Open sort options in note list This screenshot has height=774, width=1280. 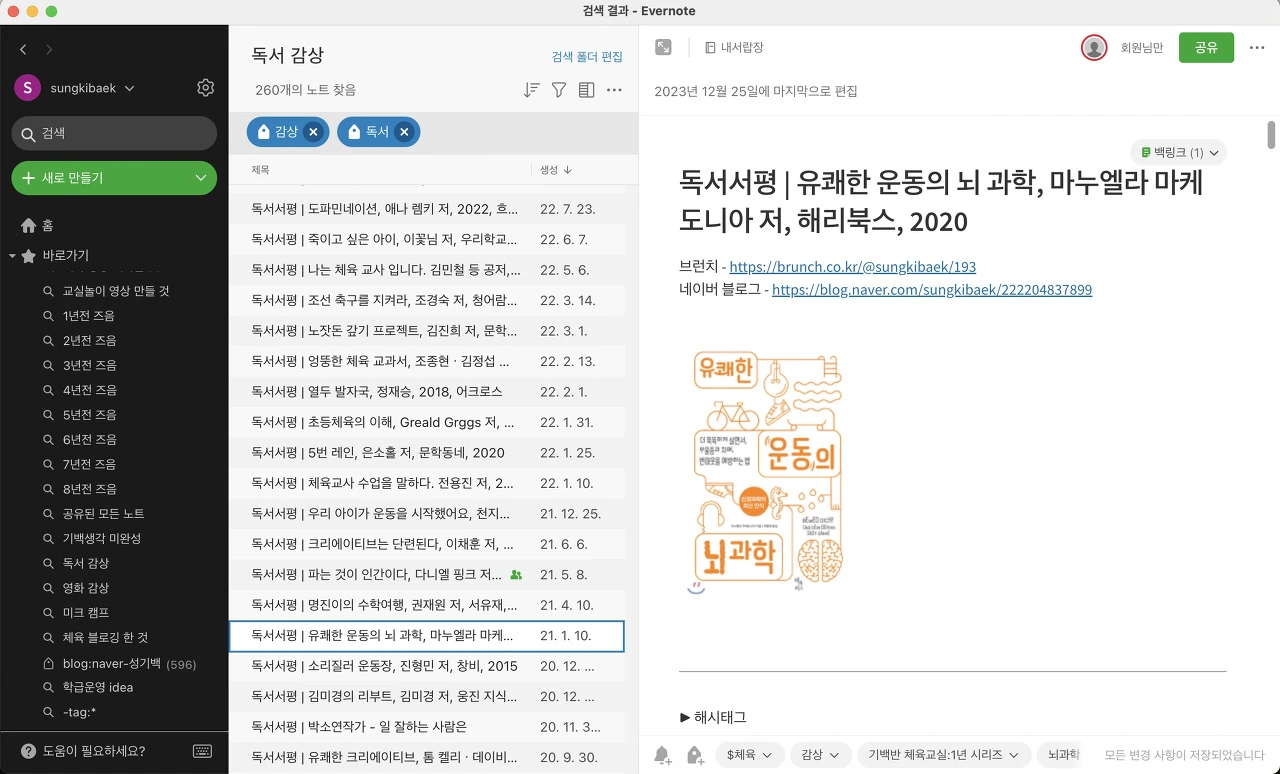point(531,90)
